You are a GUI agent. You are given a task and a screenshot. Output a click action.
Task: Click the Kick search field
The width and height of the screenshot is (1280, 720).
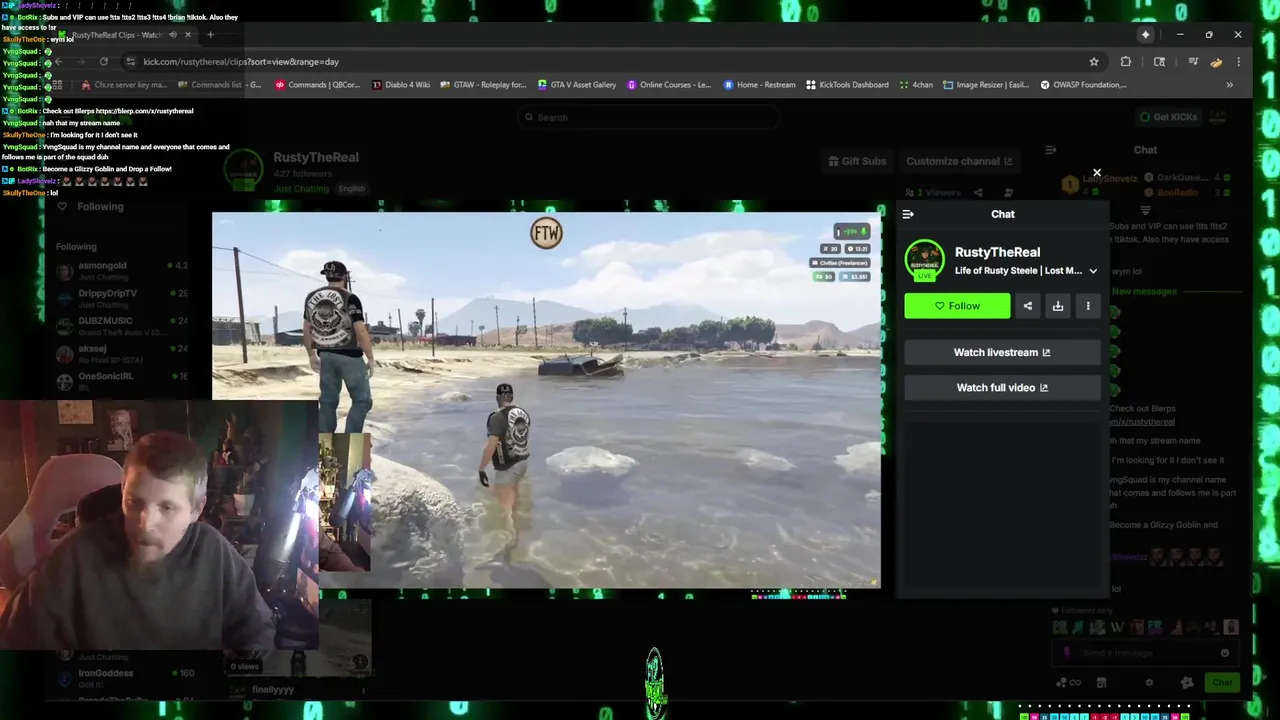pos(650,118)
